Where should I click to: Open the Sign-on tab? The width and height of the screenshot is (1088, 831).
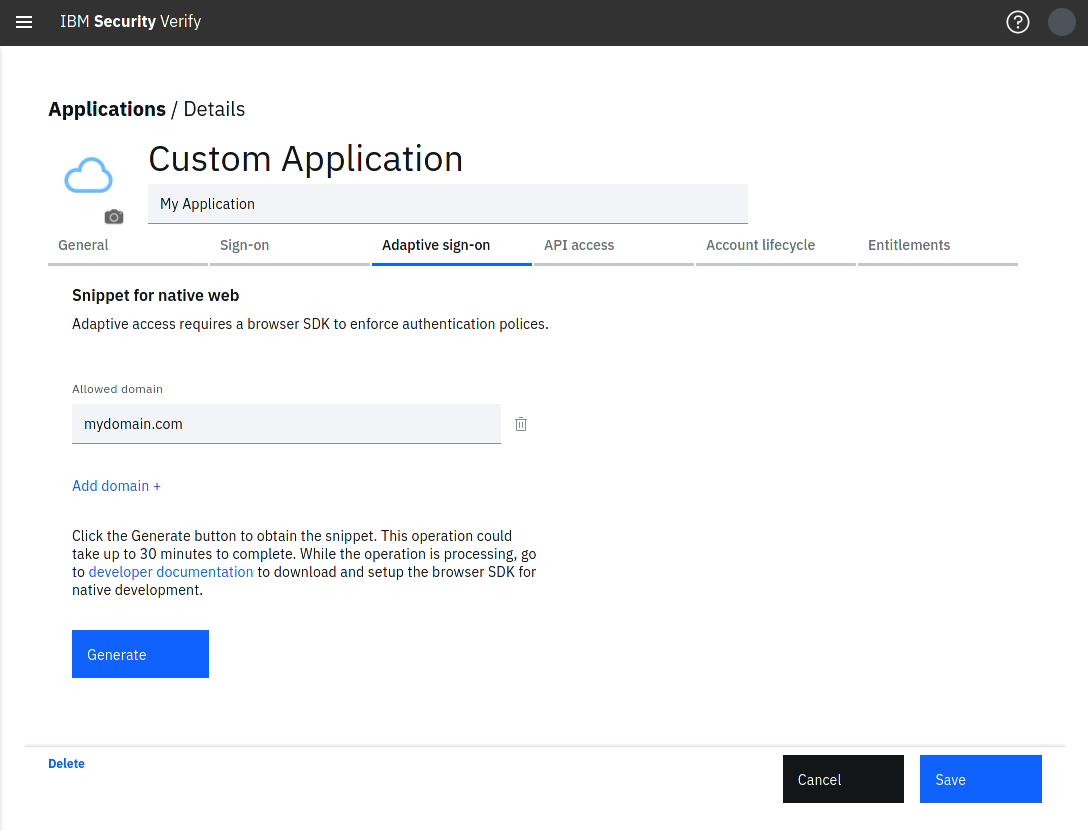point(290,246)
